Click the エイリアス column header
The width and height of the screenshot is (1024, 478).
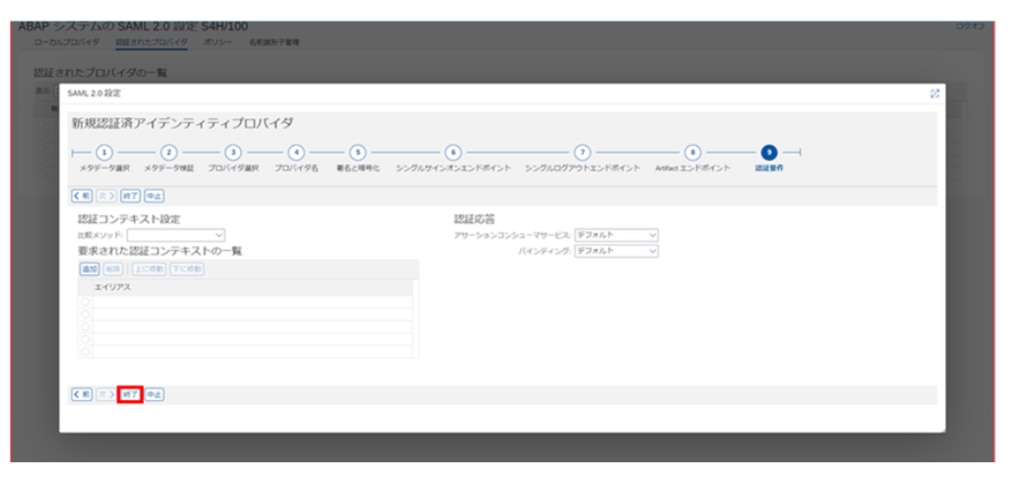pyautogui.click(x=112, y=288)
